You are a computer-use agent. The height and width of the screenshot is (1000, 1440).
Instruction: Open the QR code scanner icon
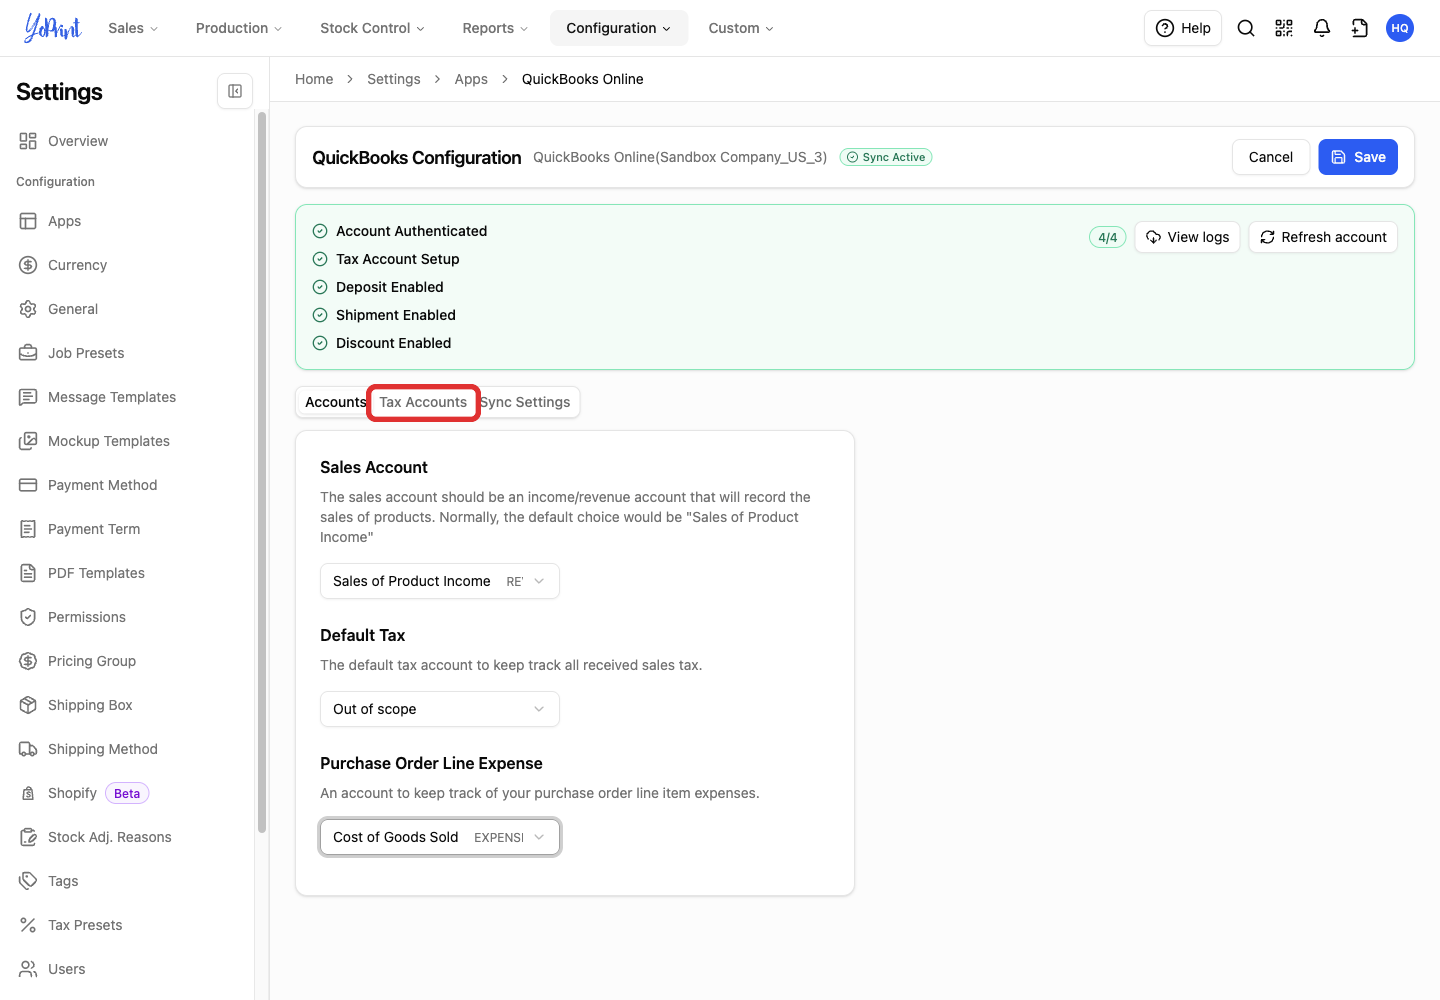tap(1284, 28)
